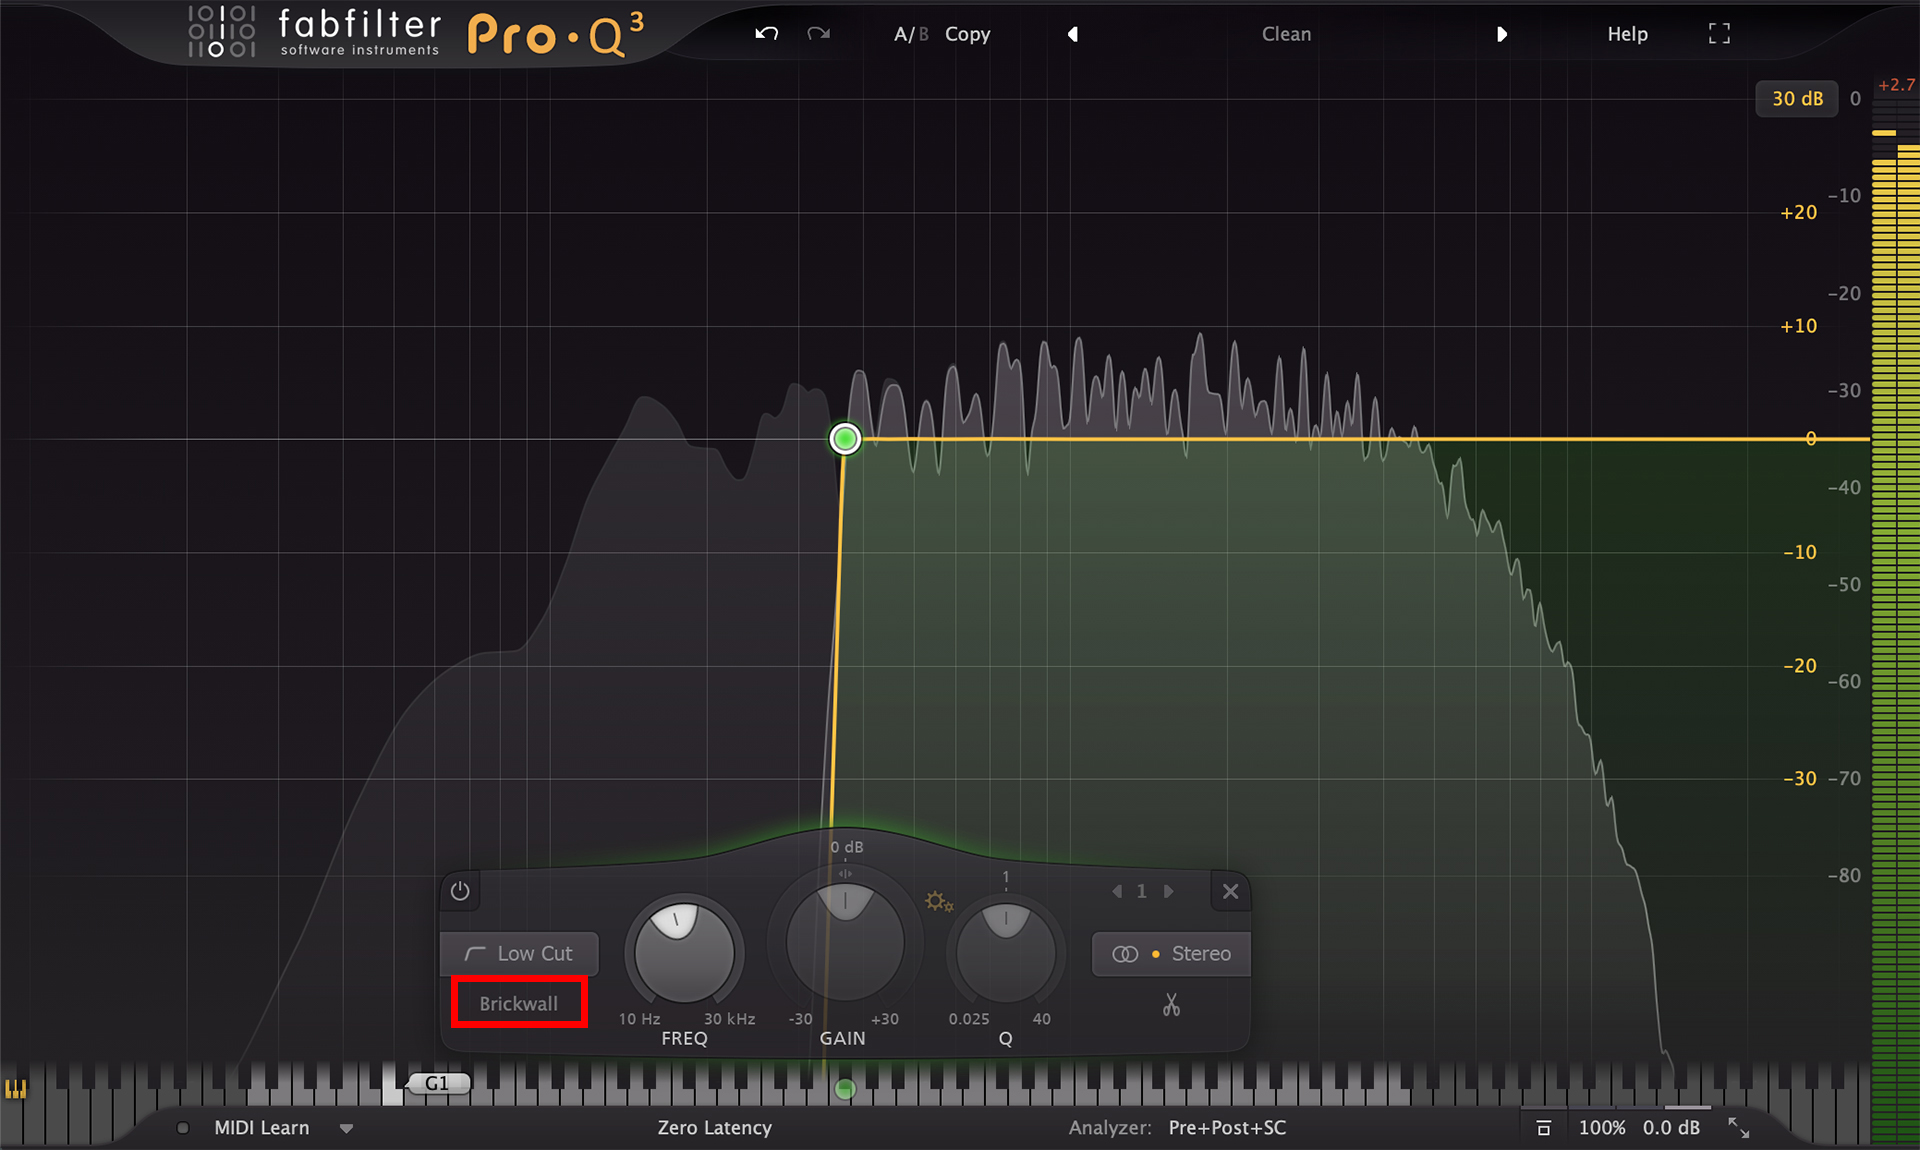
Task: Go to the previous preset arrow
Action: pyautogui.click(x=1072, y=34)
